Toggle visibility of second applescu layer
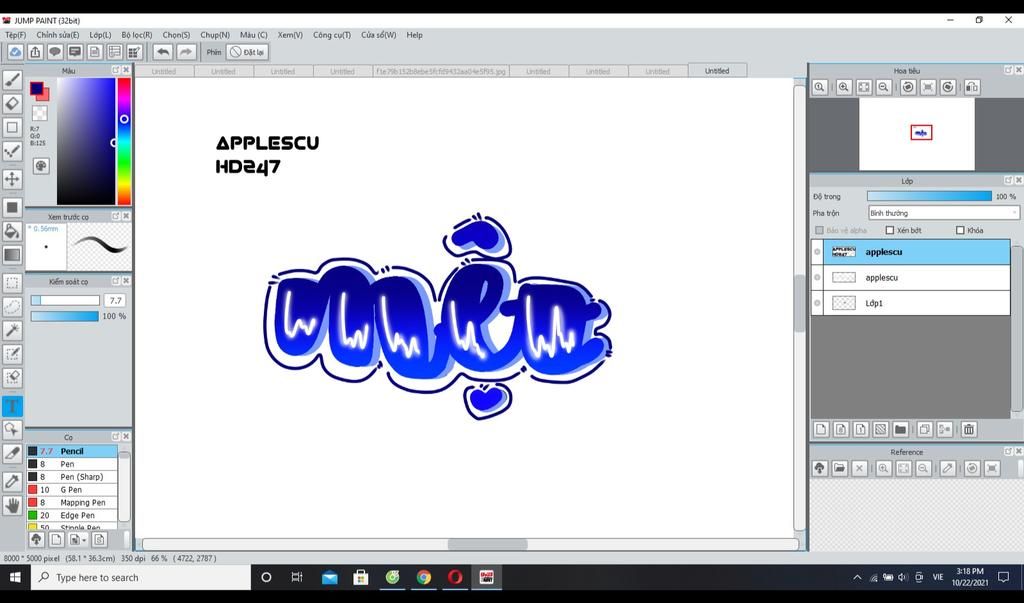The height and width of the screenshot is (603, 1024). pos(817,277)
